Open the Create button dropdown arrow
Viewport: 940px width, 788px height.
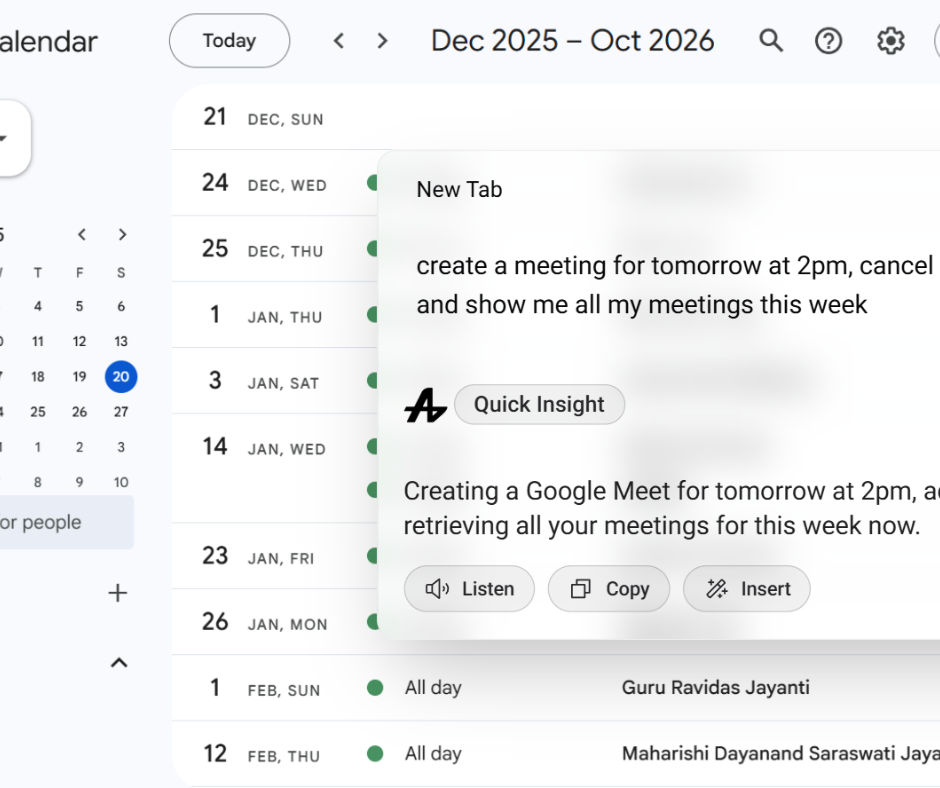(x=5, y=138)
